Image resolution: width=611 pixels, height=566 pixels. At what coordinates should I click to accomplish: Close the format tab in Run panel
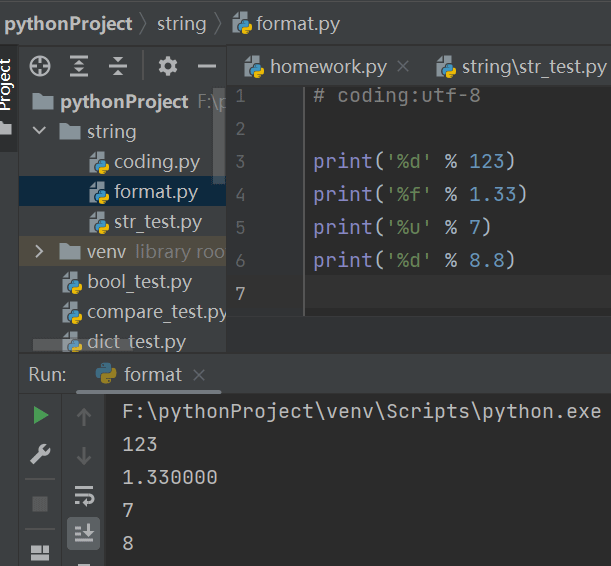[x=198, y=375]
